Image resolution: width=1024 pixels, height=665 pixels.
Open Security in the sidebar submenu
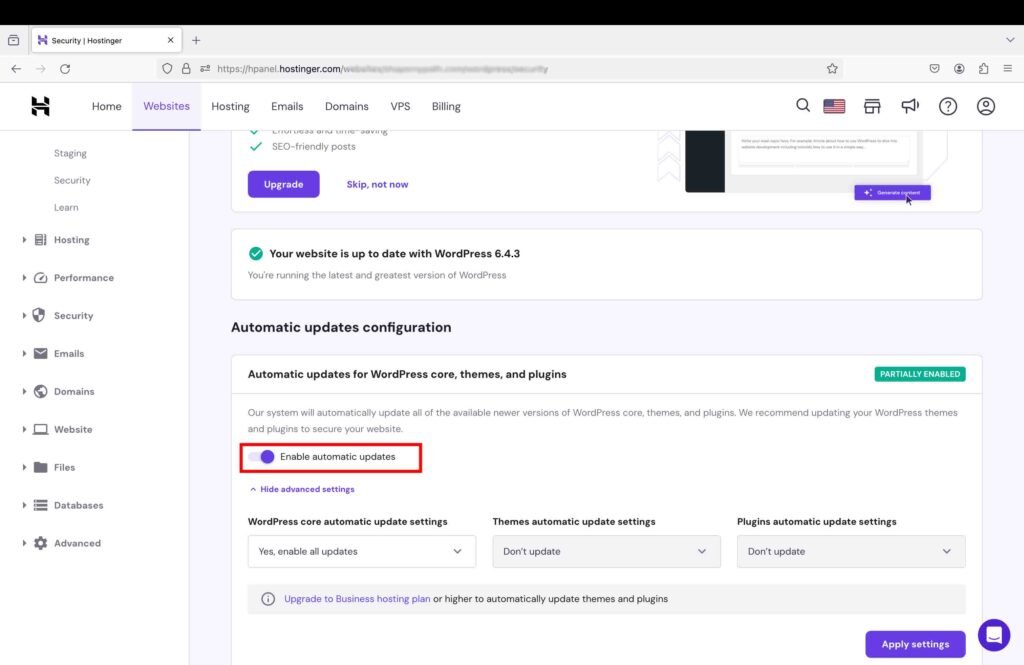point(72,180)
